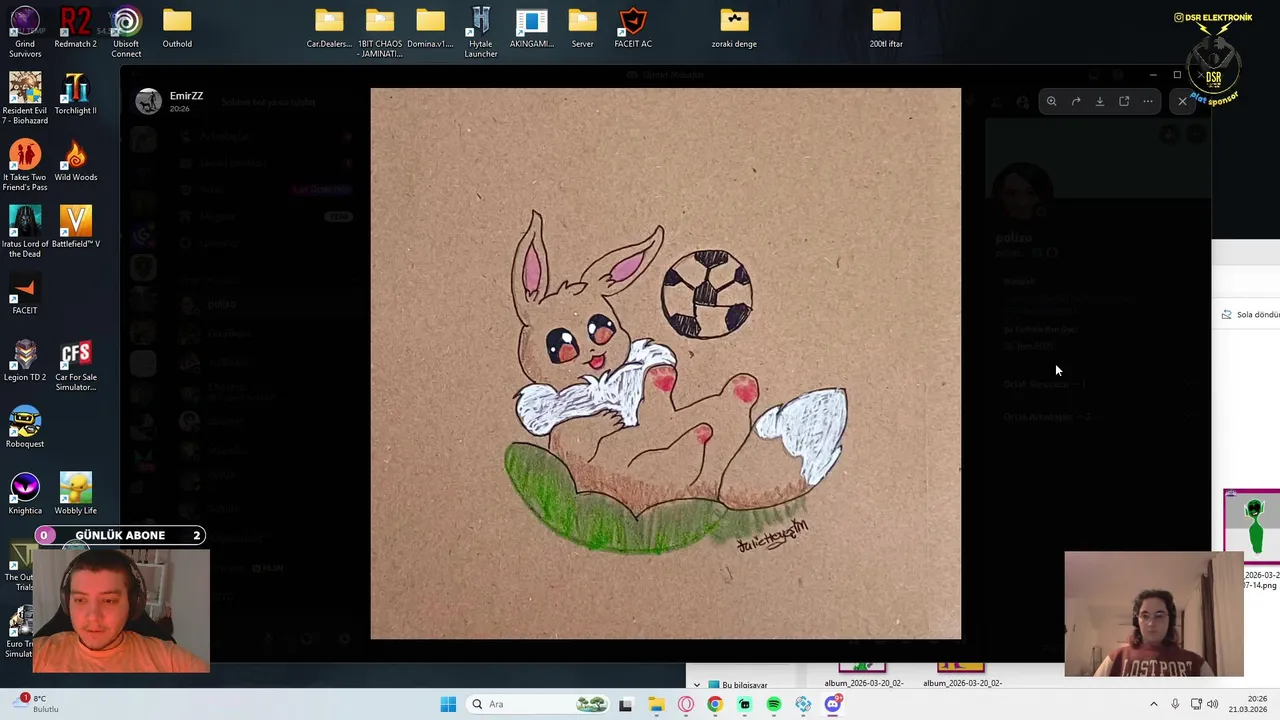The image size is (1280, 720).
Task: Maximize the Discord window
Action: 1177,75
